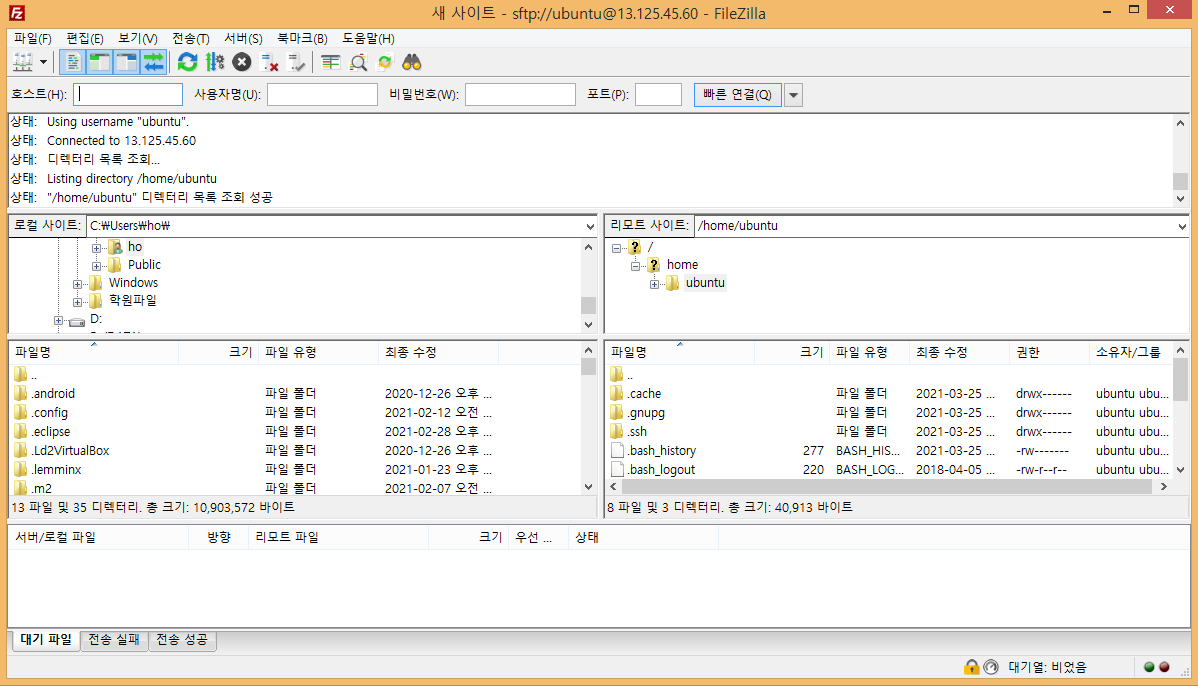Click the disconnect from server icon

(x=269, y=63)
